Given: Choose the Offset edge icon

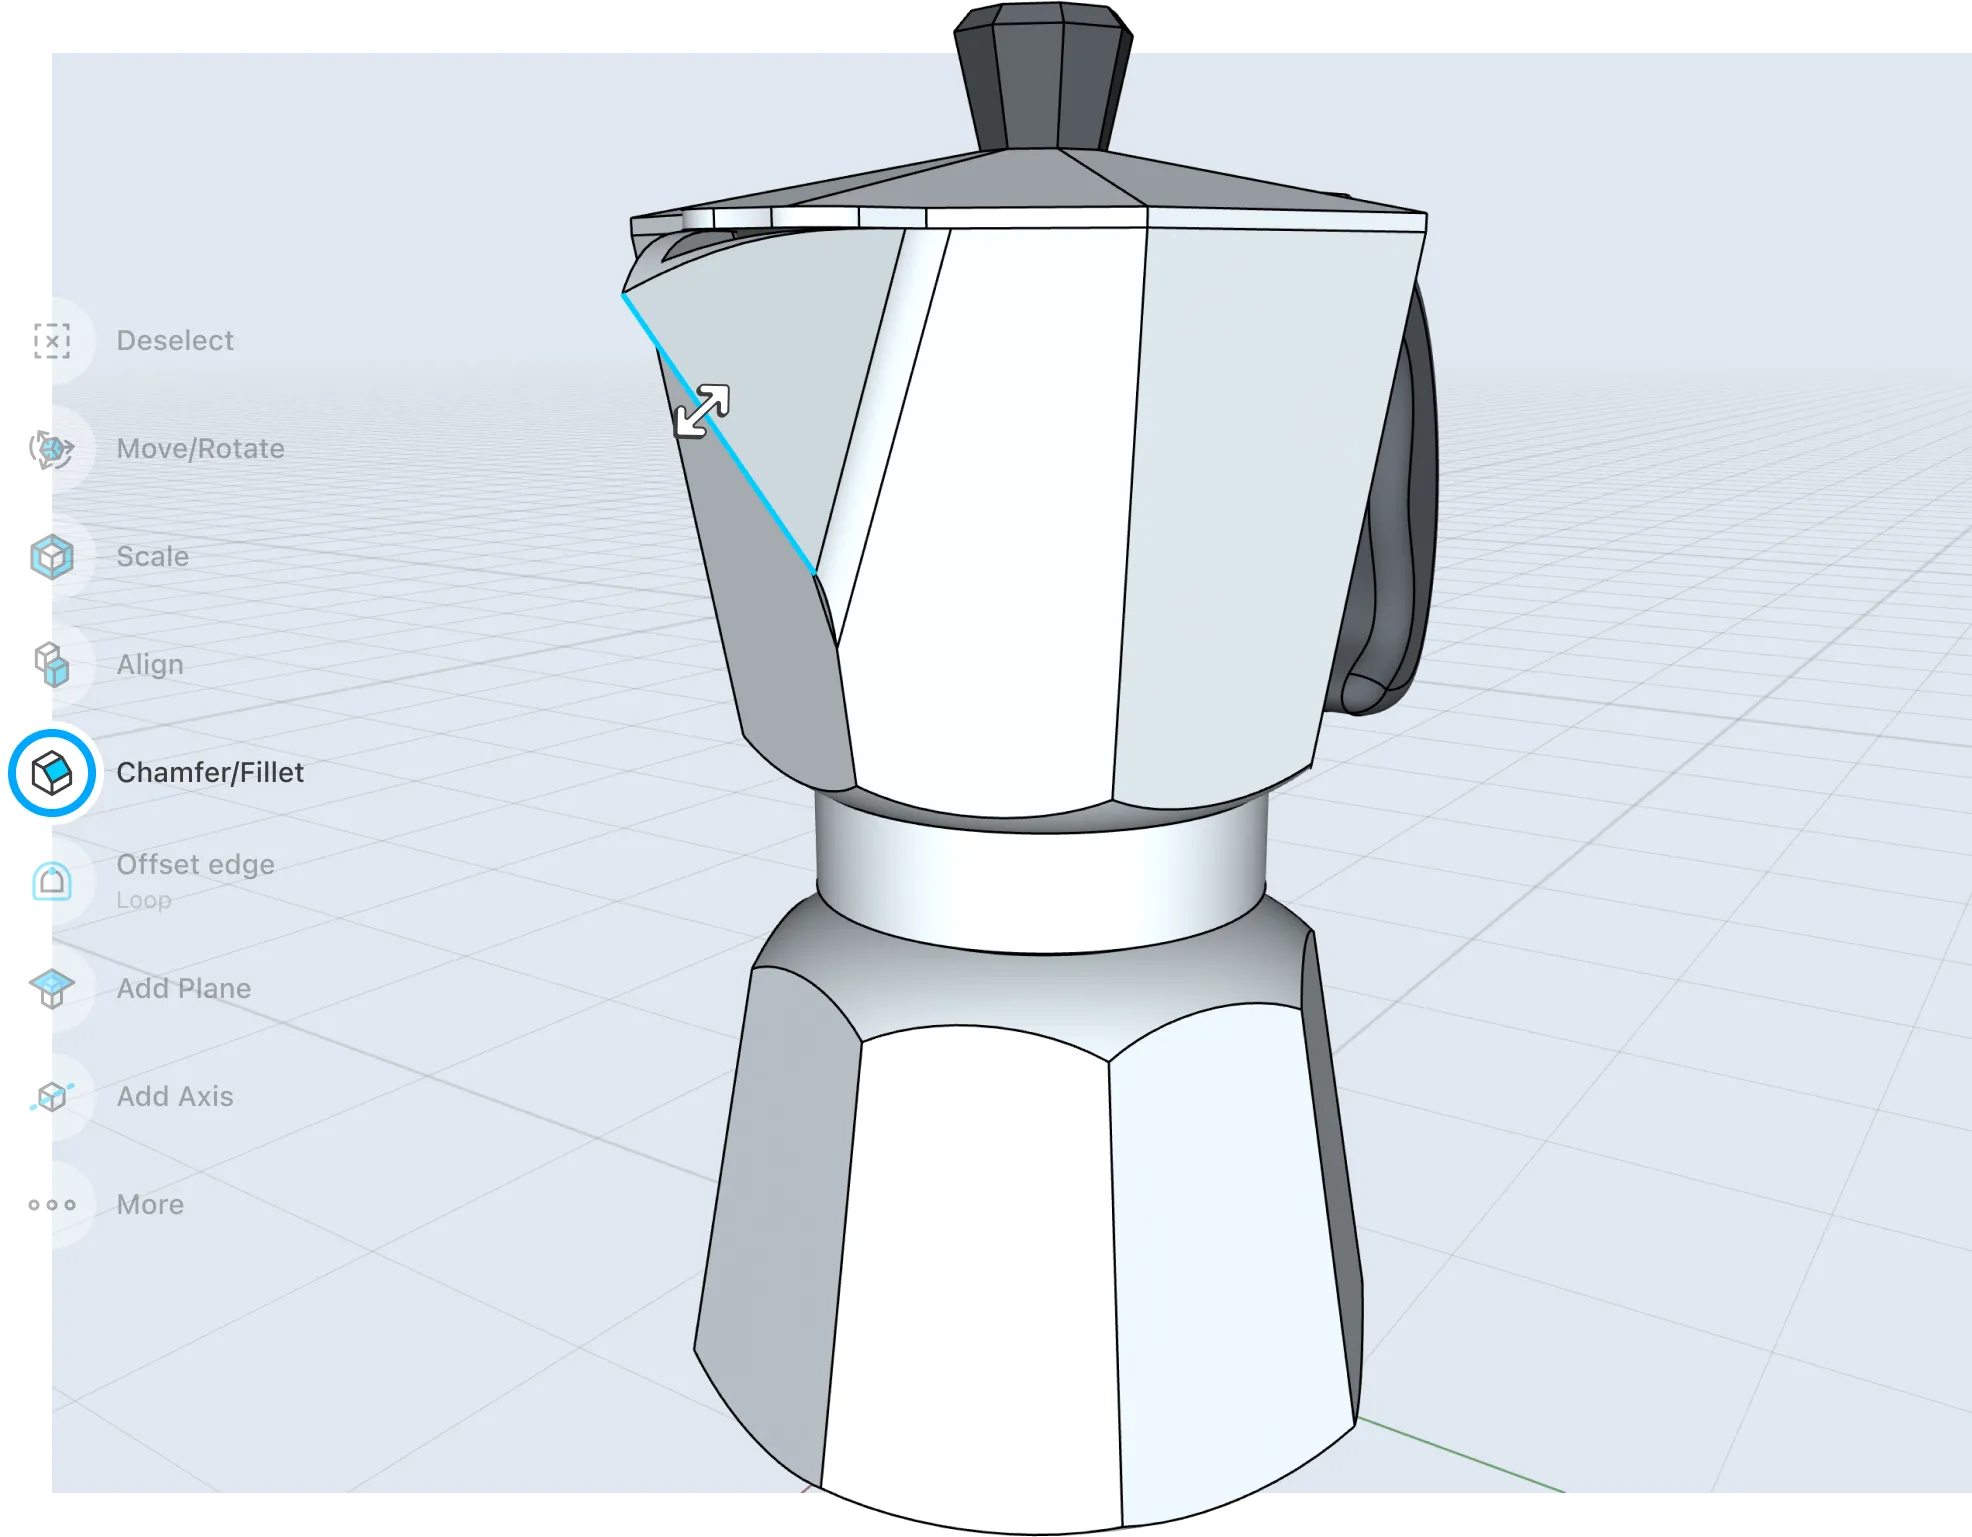Looking at the screenshot, I should [52, 881].
